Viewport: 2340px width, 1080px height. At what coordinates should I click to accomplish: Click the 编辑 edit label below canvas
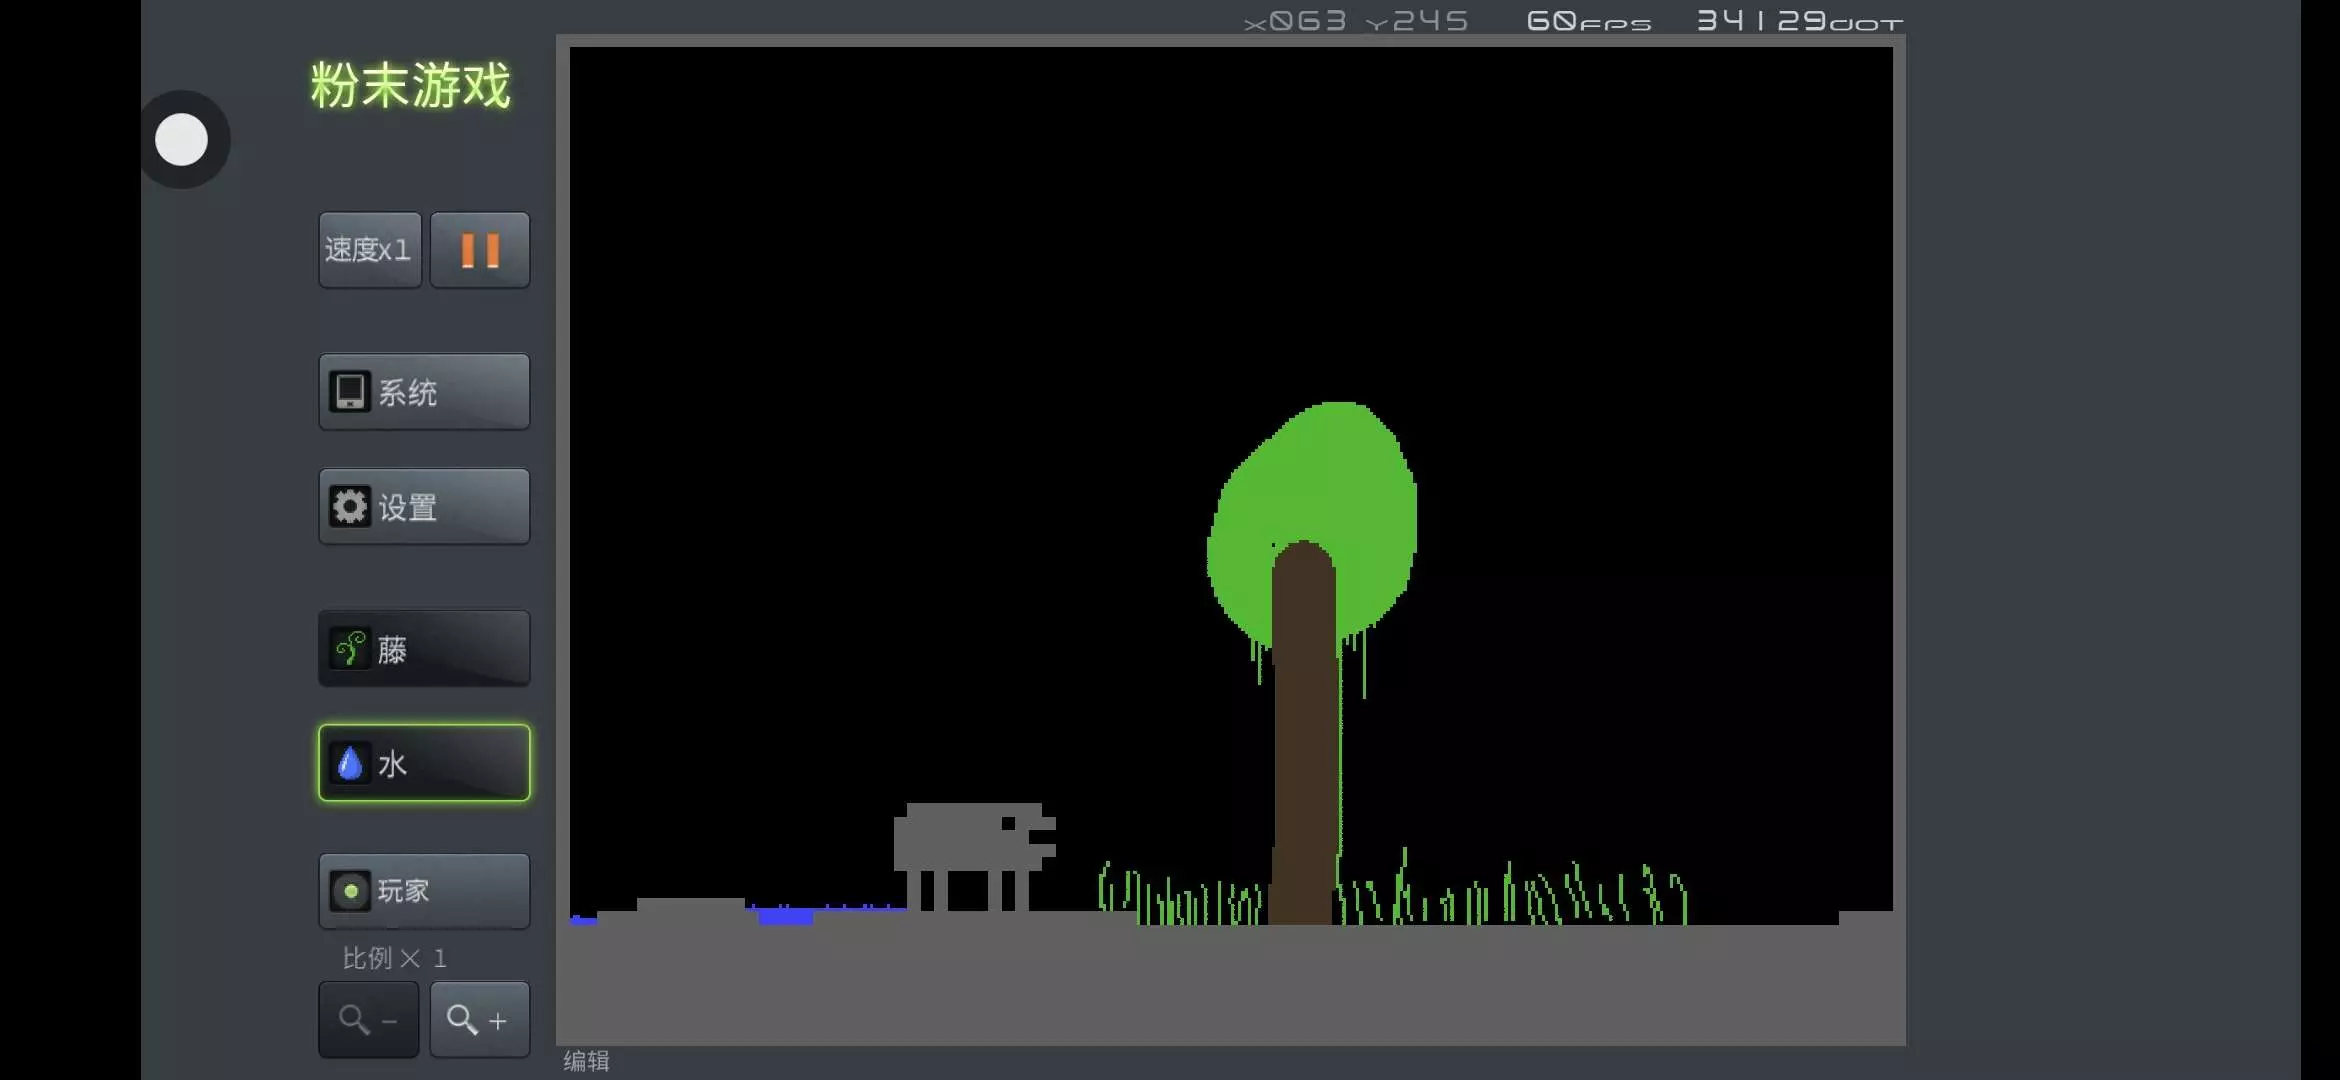586,1061
